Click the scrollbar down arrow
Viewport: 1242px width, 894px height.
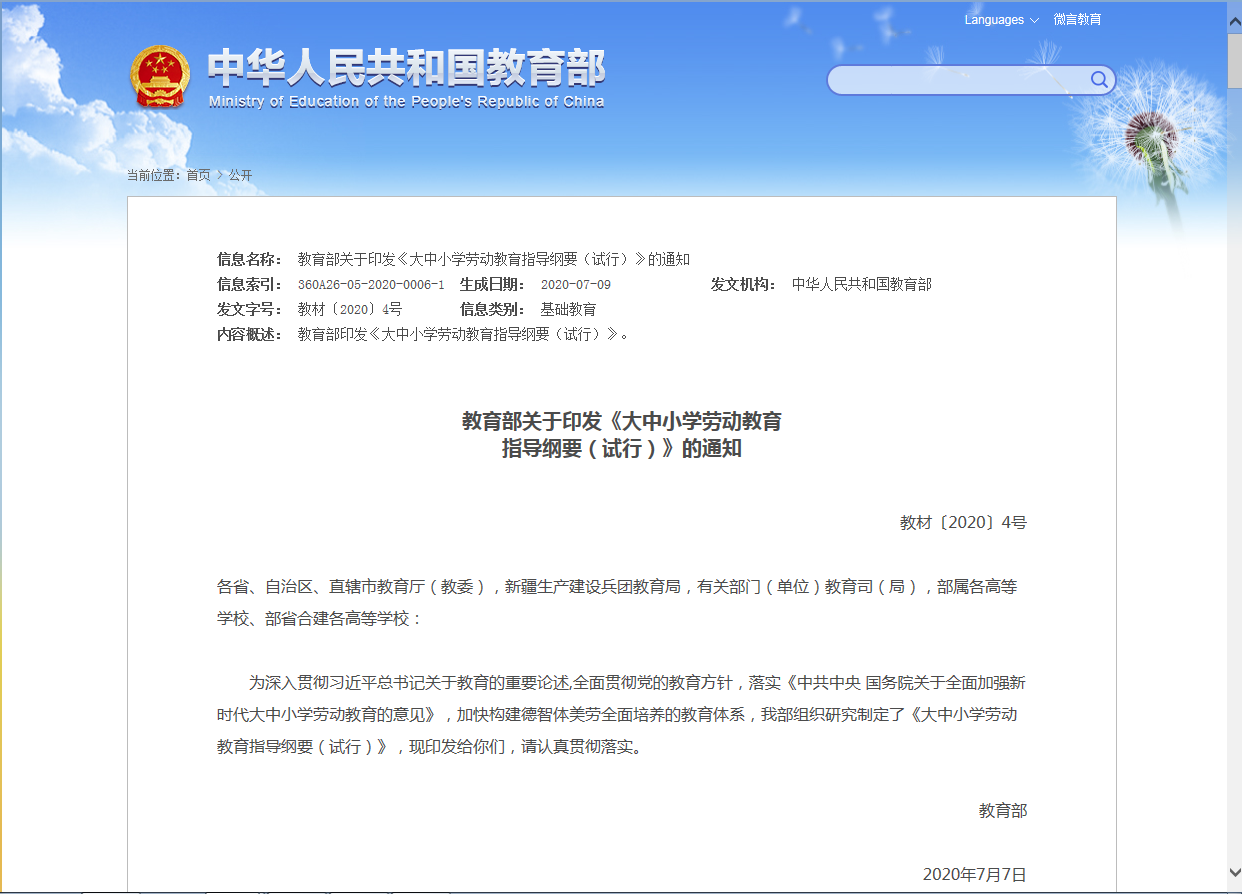1234,872
